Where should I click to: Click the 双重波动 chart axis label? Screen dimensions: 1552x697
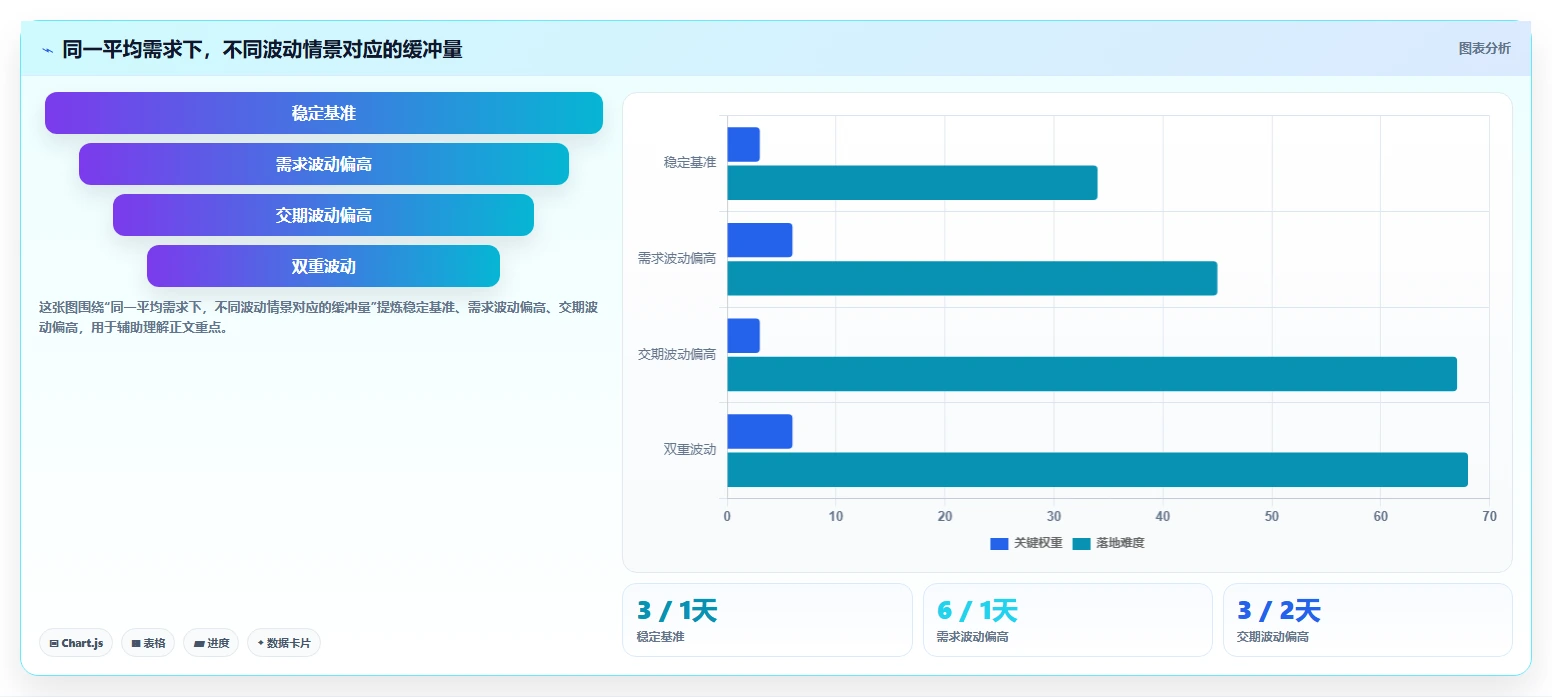click(690, 449)
